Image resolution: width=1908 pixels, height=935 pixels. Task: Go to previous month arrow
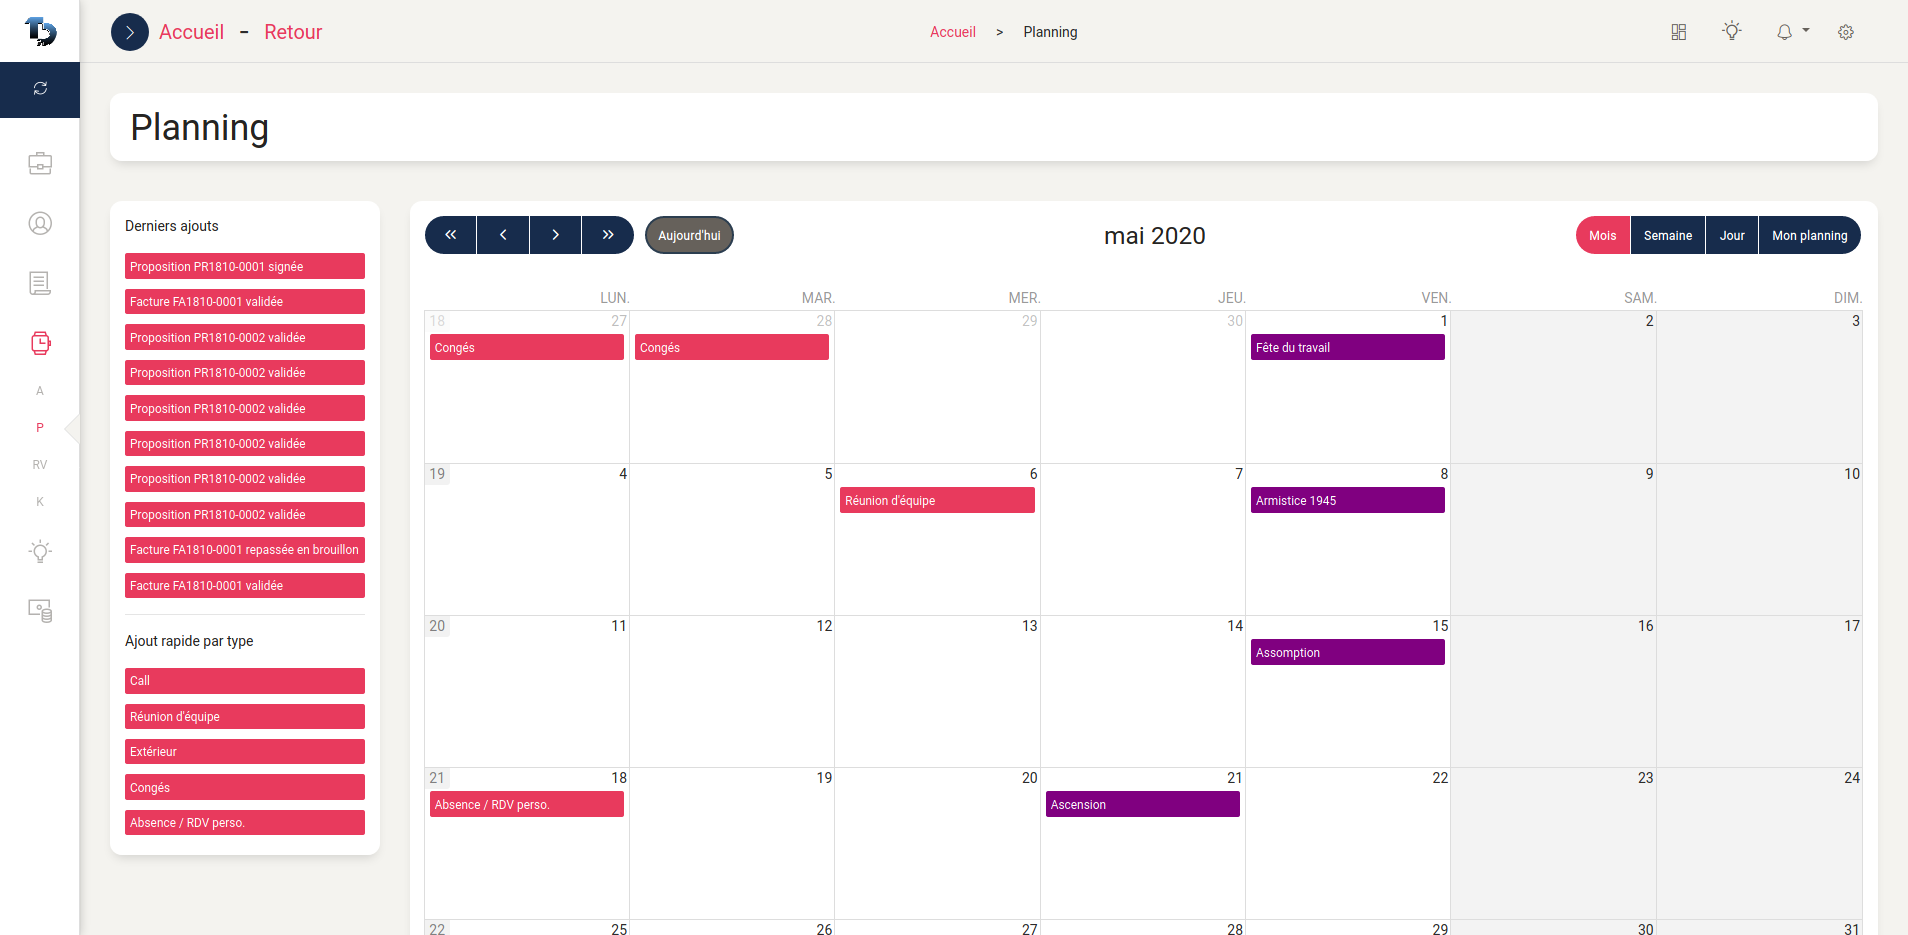click(503, 235)
